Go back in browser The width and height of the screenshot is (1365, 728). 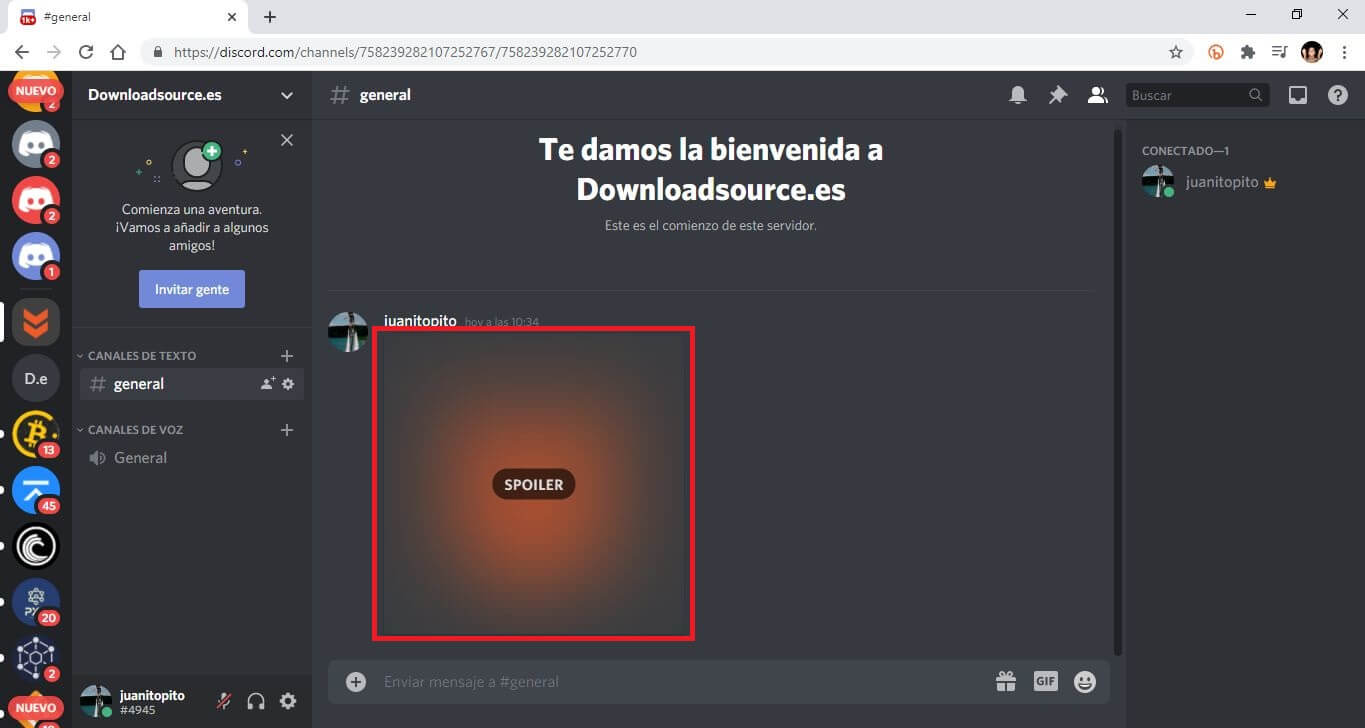point(22,52)
